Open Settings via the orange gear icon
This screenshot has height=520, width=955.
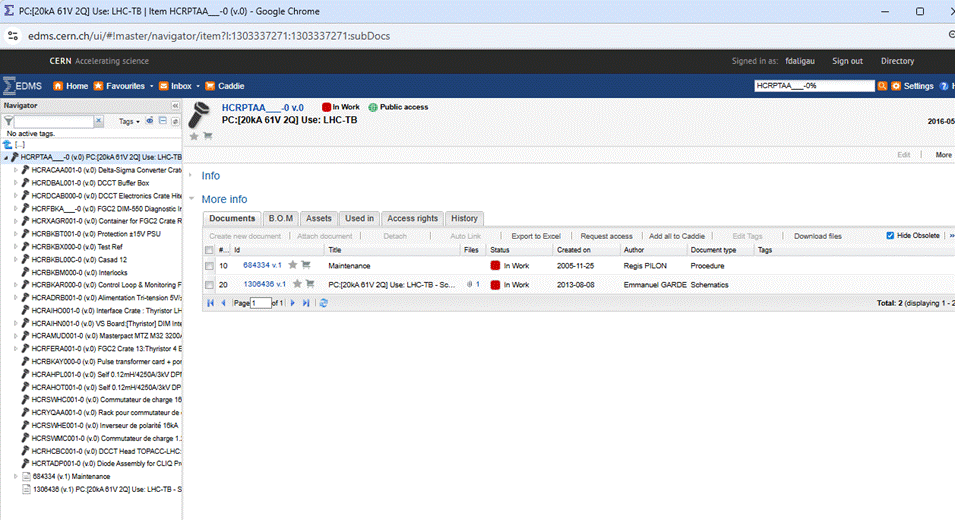tap(896, 86)
